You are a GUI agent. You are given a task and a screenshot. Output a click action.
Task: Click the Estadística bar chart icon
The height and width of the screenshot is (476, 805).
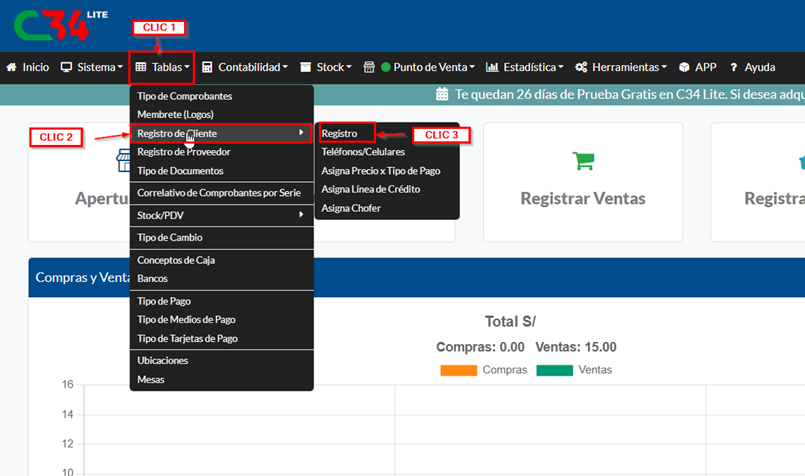(x=492, y=67)
